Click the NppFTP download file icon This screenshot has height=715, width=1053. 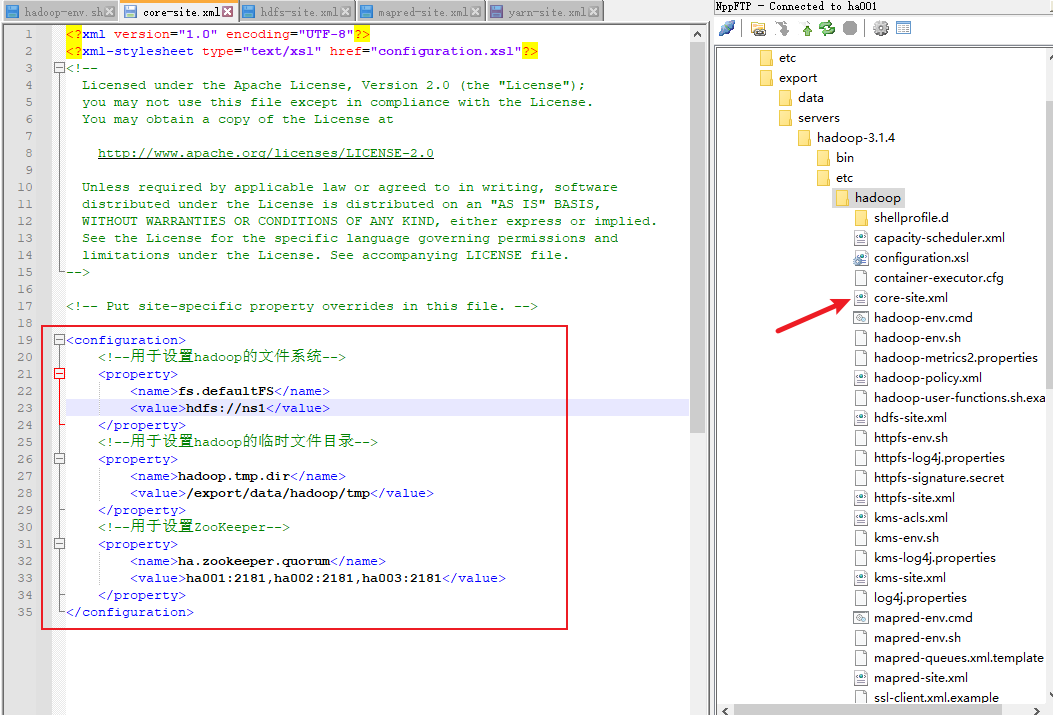tap(782, 28)
